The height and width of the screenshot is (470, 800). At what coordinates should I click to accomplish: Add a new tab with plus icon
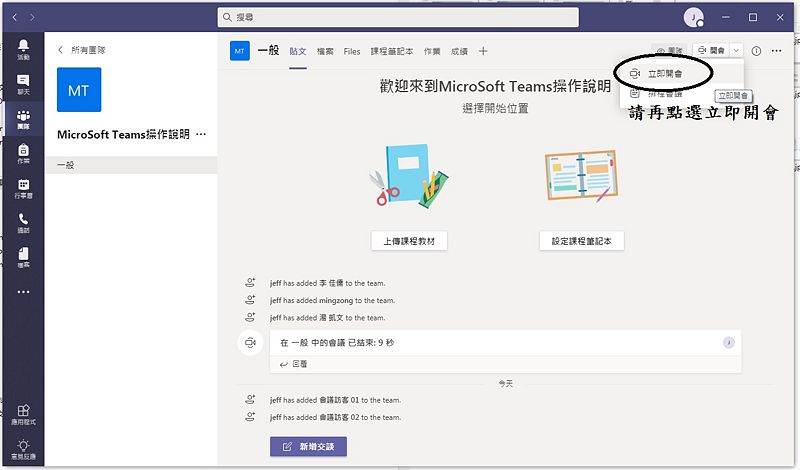483,51
